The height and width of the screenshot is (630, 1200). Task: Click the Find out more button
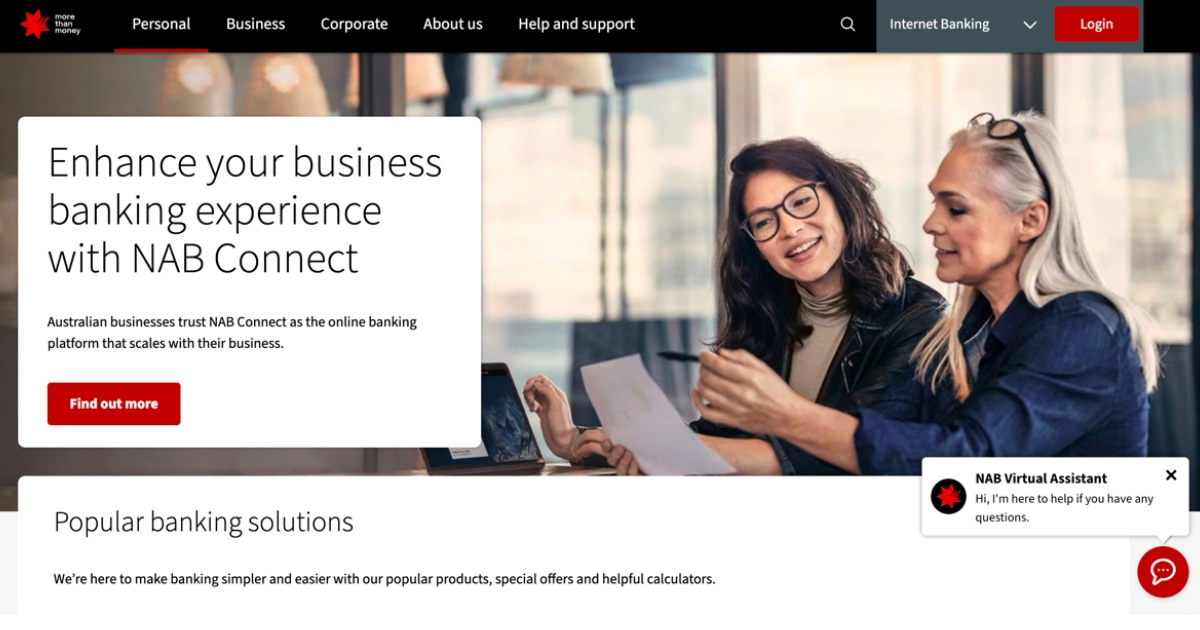114,404
